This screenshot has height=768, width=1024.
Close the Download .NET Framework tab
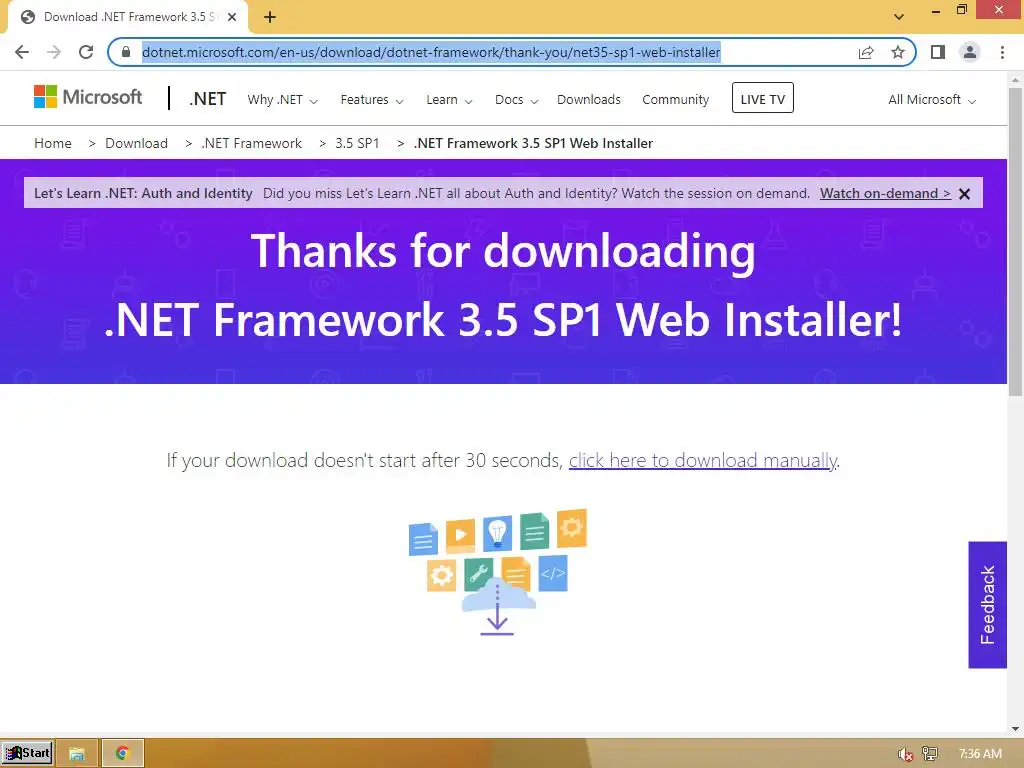point(232,17)
